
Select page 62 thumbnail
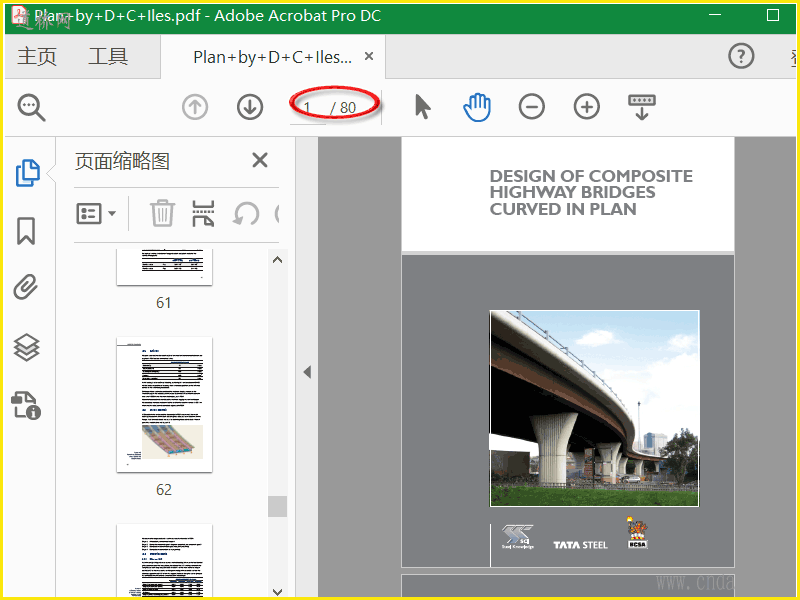coord(164,405)
